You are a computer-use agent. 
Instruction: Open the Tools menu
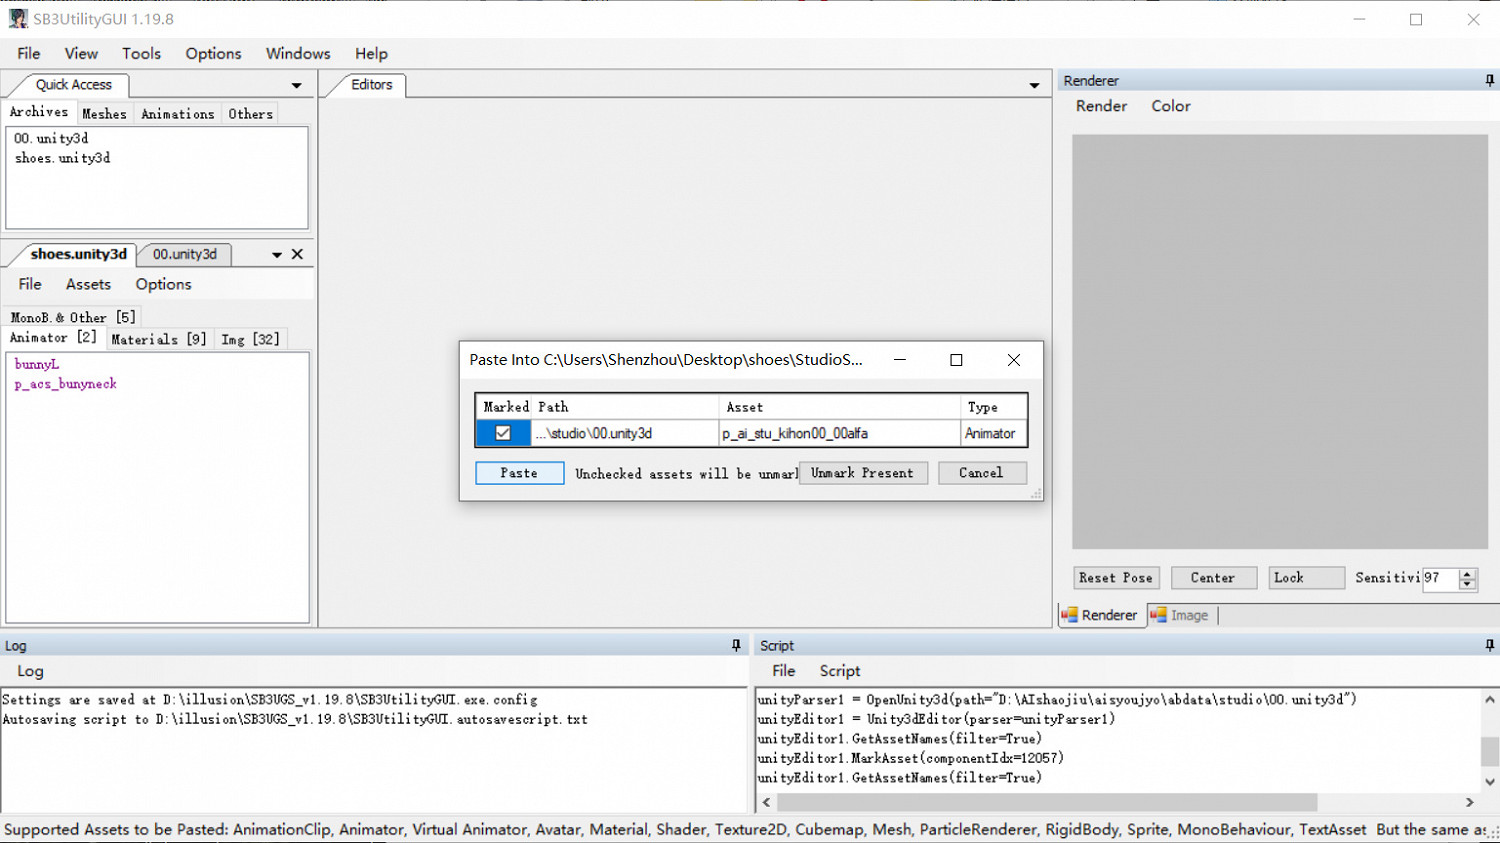pyautogui.click(x=141, y=53)
